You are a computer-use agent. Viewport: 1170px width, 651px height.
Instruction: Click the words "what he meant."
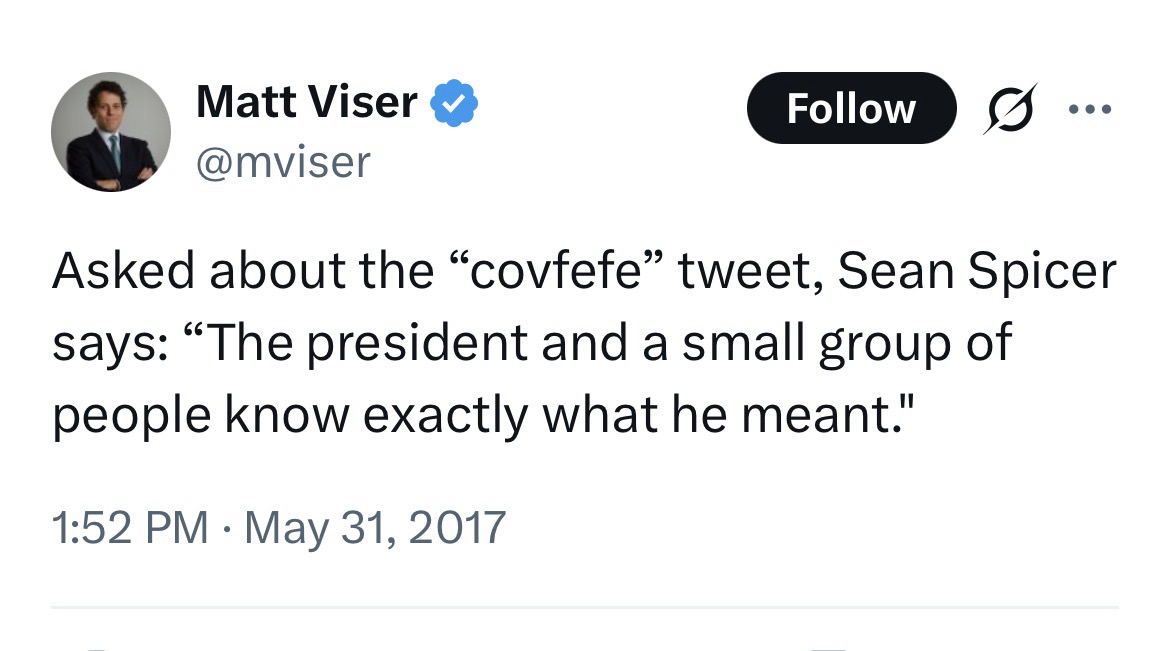click(x=727, y=412)
